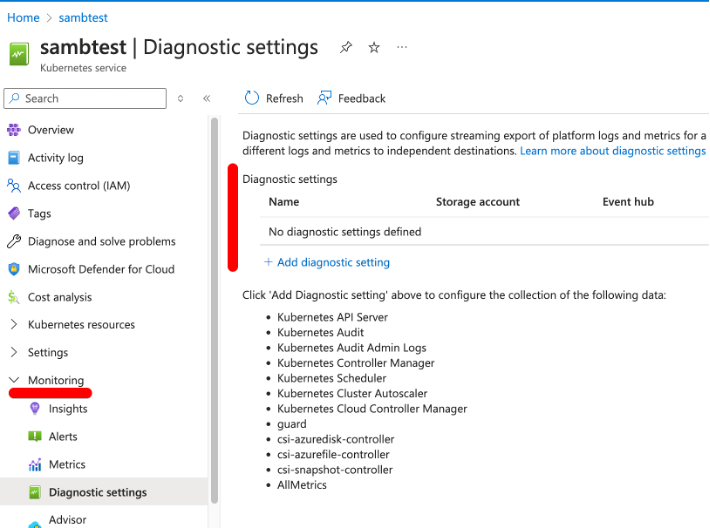Screen dimensions: 710x528
Task: Mark sambtest as favorite with star icon
Action: coord(374,47)
